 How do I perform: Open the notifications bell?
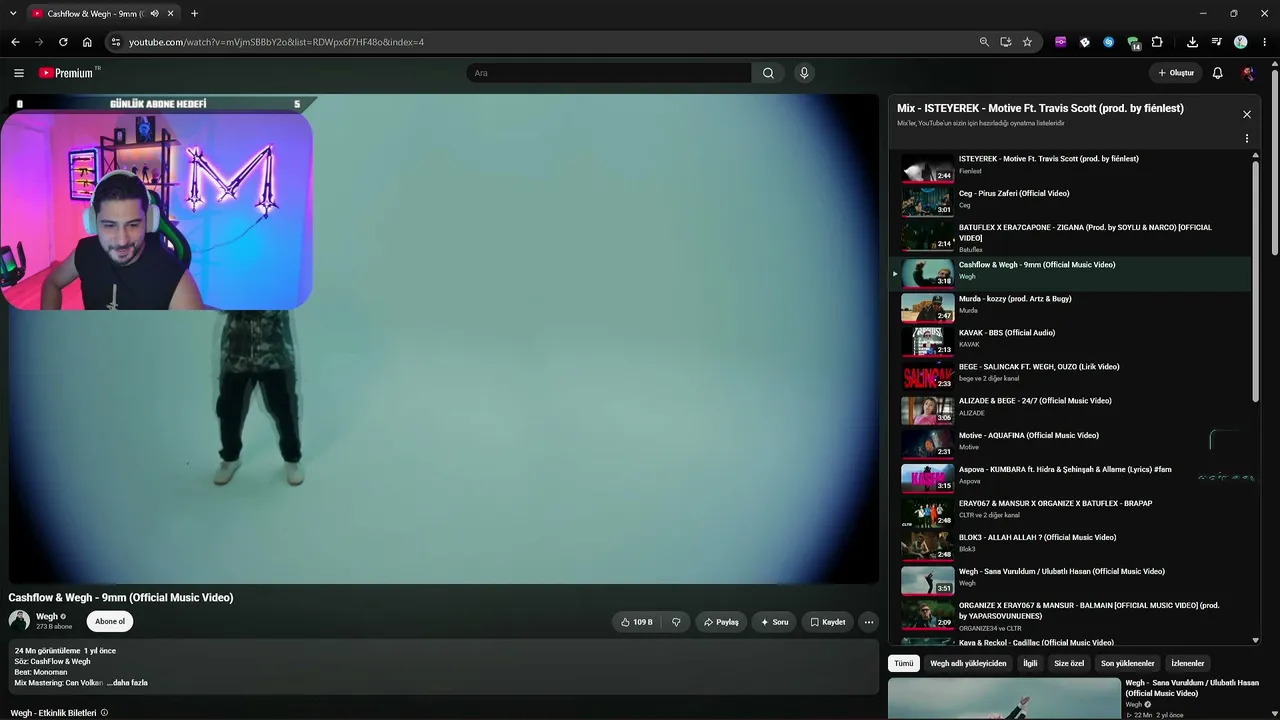pos(1217,73)
